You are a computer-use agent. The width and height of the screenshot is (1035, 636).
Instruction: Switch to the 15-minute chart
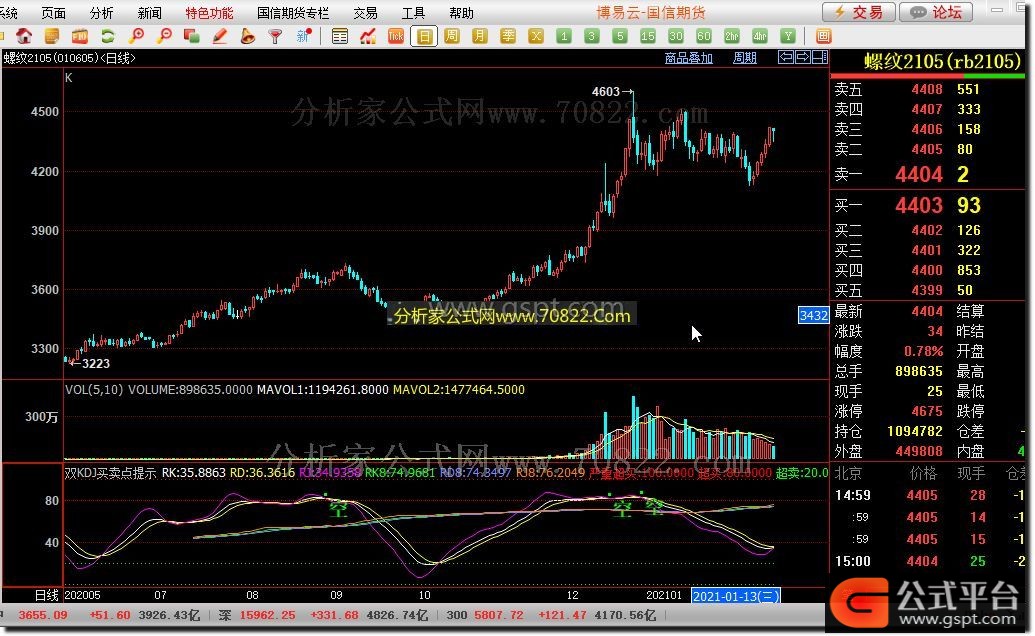tap(648, 36)
